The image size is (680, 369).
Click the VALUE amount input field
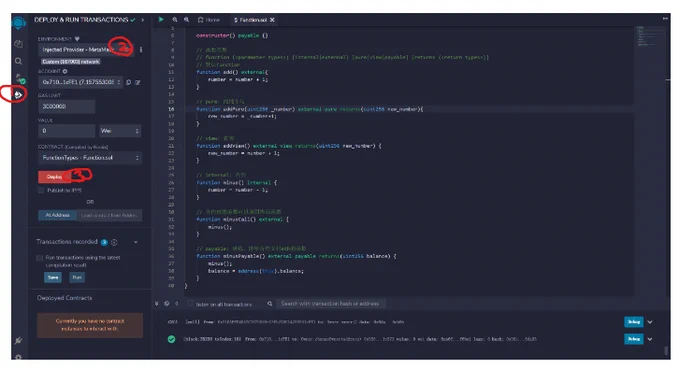(66, 131)
